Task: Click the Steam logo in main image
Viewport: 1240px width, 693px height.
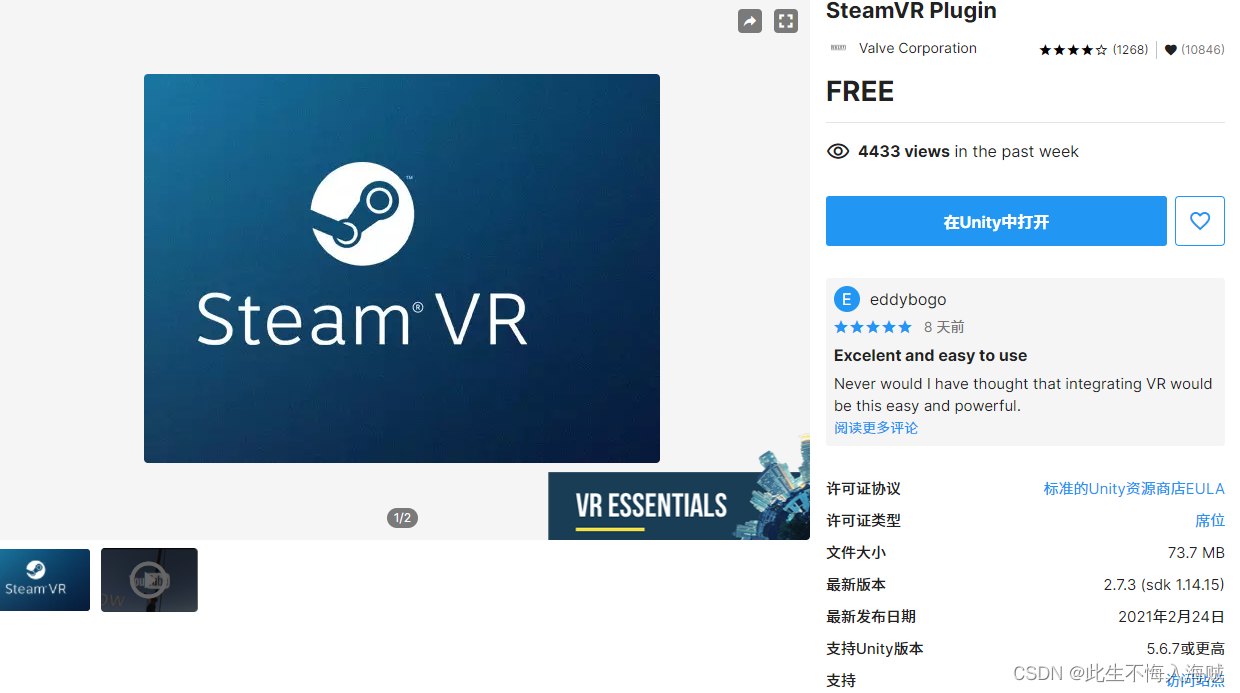Action: click(x=362, y=214)
